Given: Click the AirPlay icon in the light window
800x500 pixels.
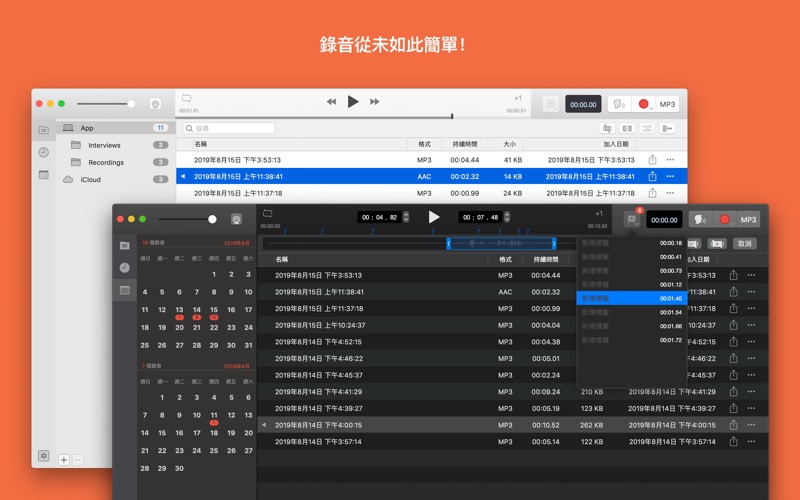Looking at the screenshot, I should click(156, 104).
